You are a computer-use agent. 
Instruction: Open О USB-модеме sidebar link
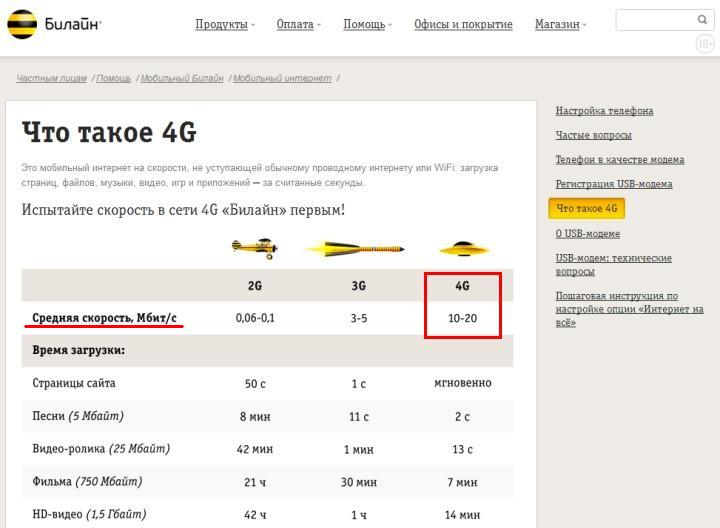pyautogui.click(x=588, y=233)
